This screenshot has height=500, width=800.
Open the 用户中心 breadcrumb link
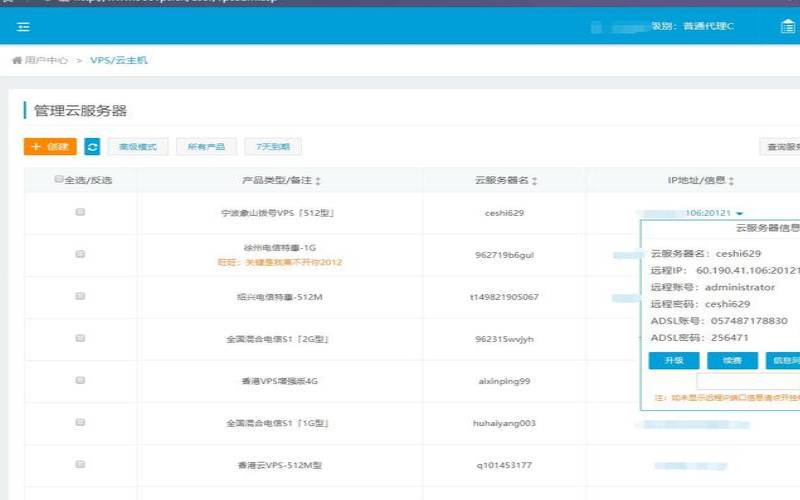(x=46, y=60)
